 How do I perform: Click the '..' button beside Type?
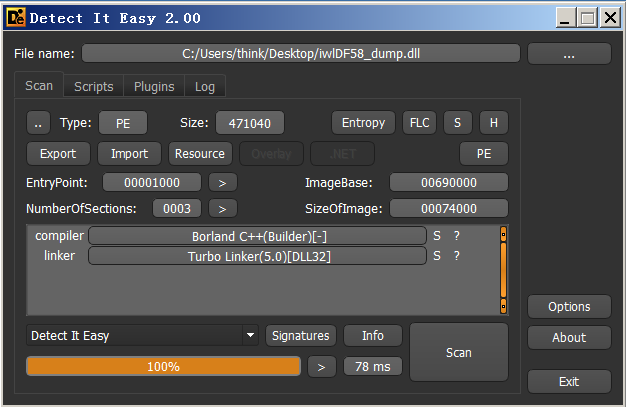(38, 123)
